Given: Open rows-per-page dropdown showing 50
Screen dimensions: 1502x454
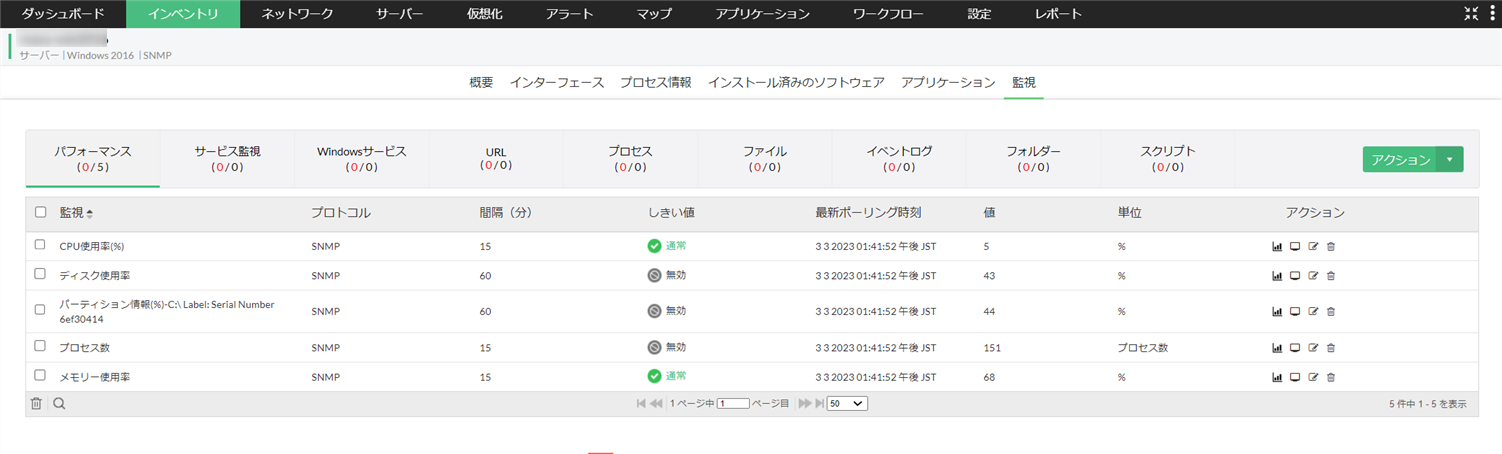Looking at the screenshot, I should click(x=847, y=404).
